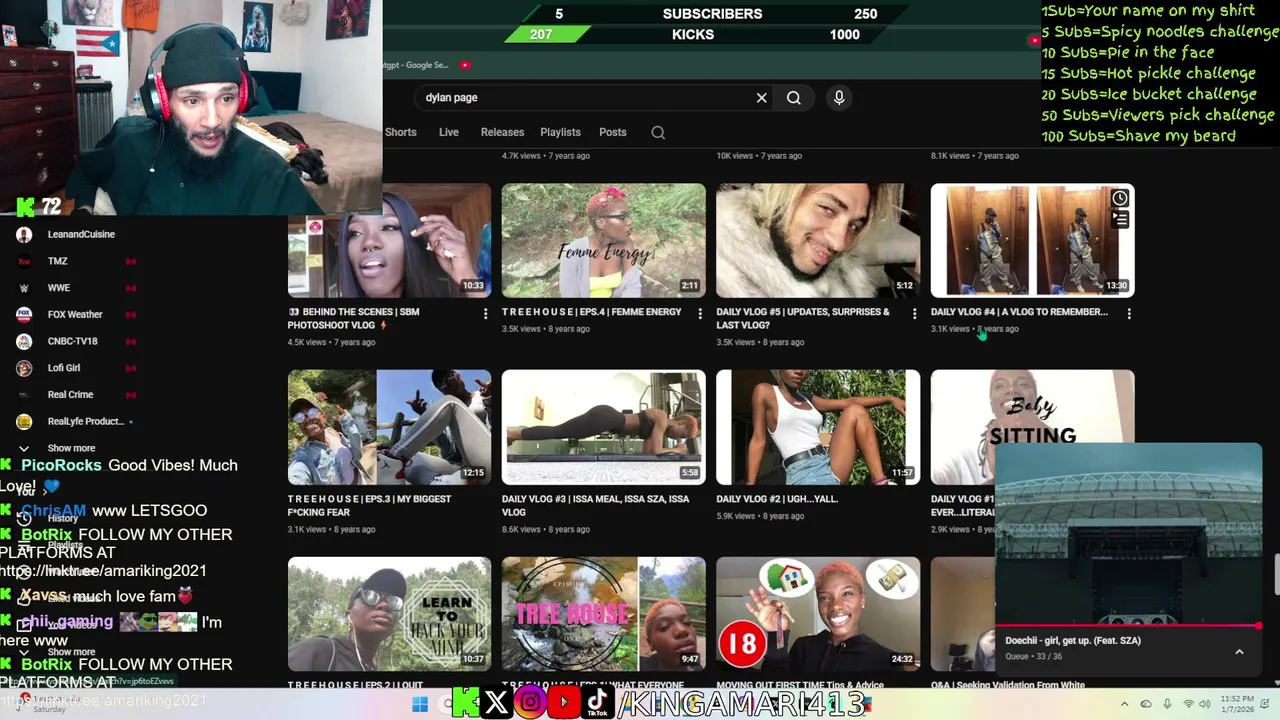Image resolution: width=1280 pixels, height=720 pixels.
Task: Click 'Doechii - girl, get up.' miniplayer title
Action: [x=1073, y=641]
